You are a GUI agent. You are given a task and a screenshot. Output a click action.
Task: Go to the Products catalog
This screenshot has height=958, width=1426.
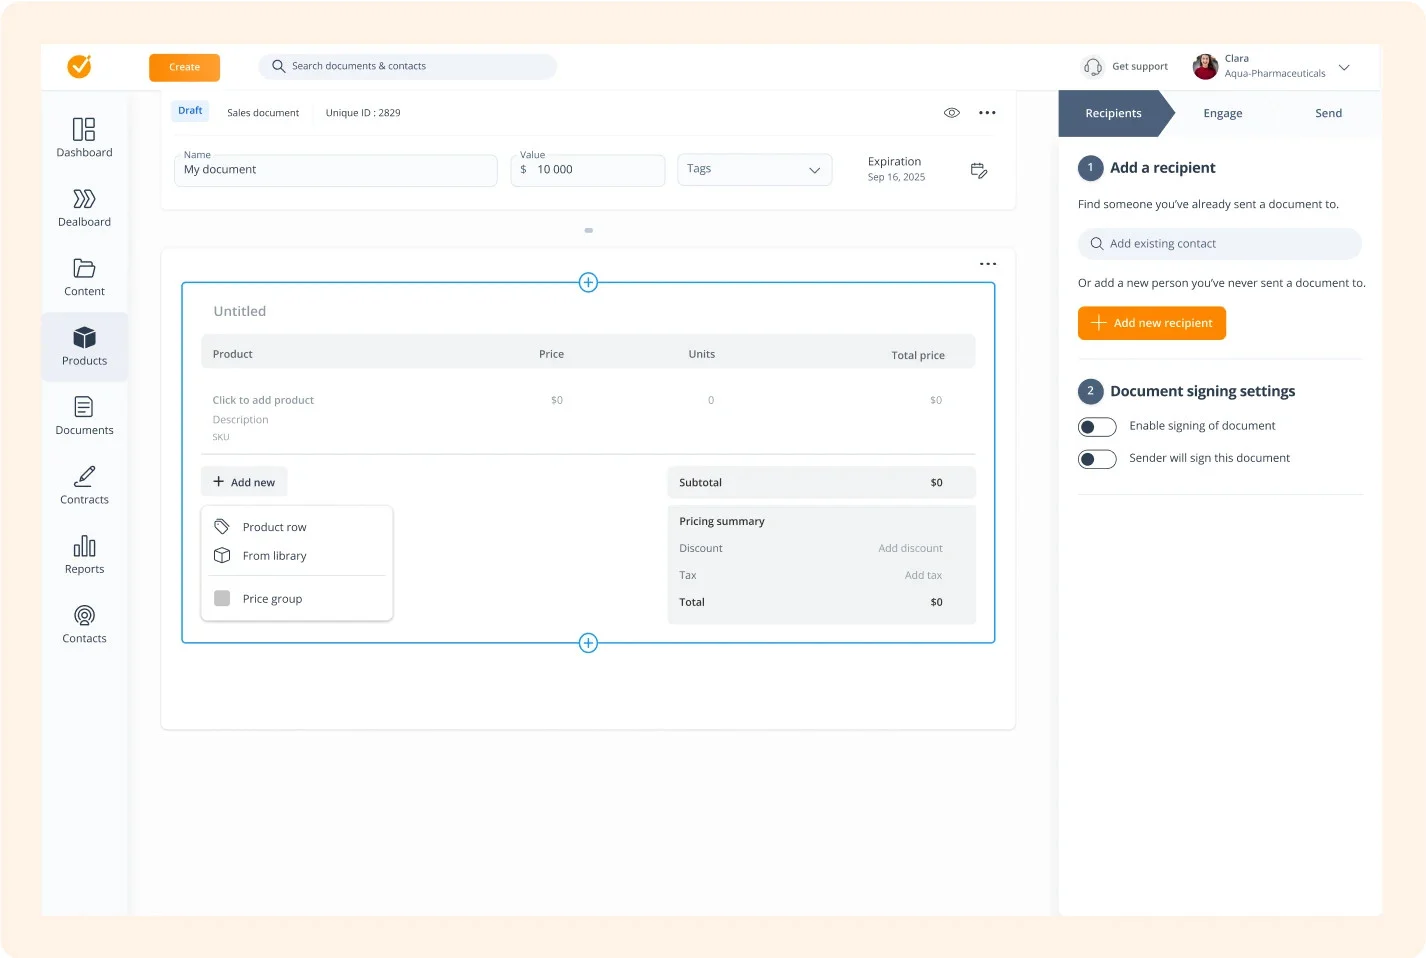click(84, 347)
